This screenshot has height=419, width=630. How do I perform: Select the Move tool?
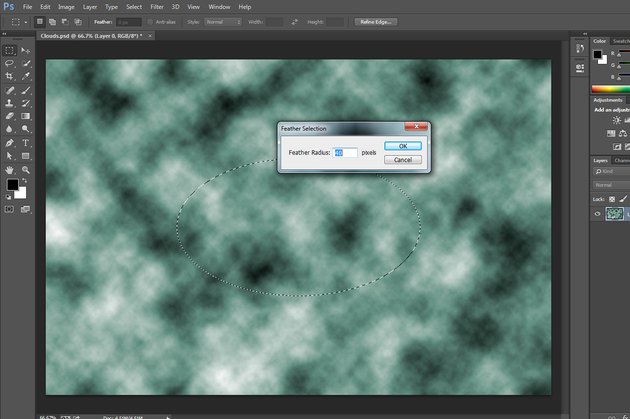tap(25, 50)
